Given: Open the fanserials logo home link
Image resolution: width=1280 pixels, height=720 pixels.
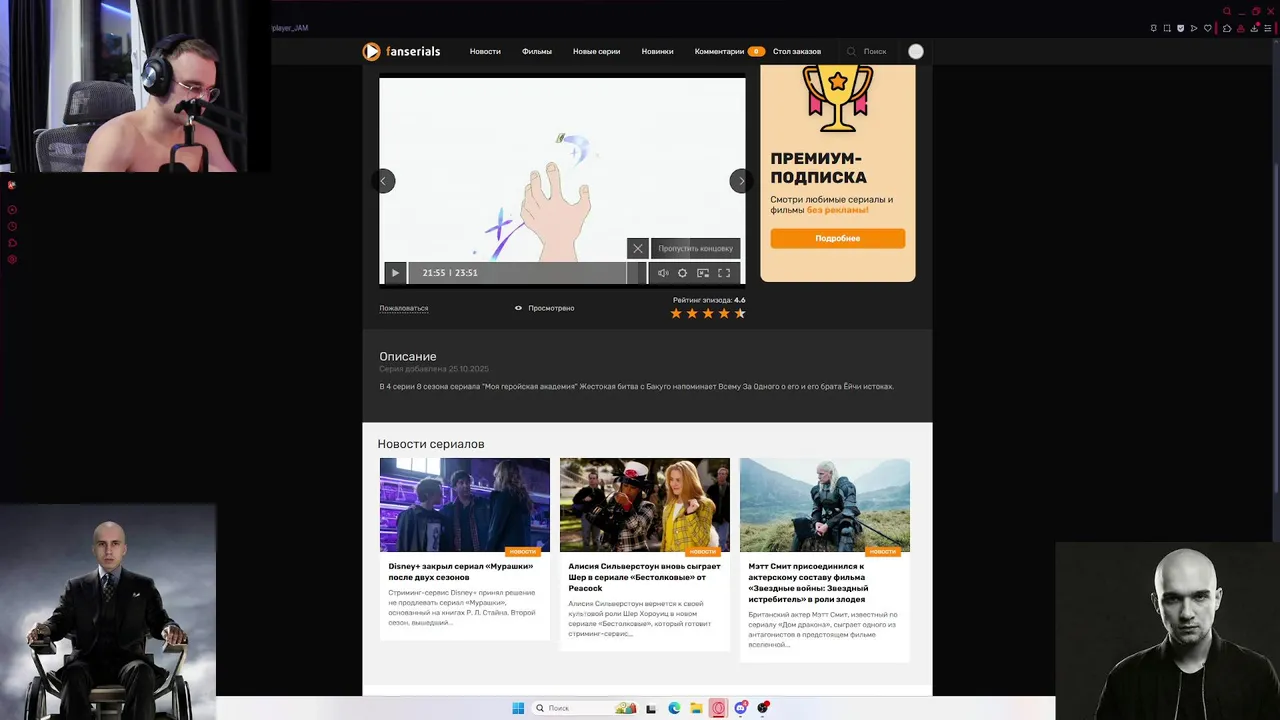Looking at the screenshot, I should point(401,51).
